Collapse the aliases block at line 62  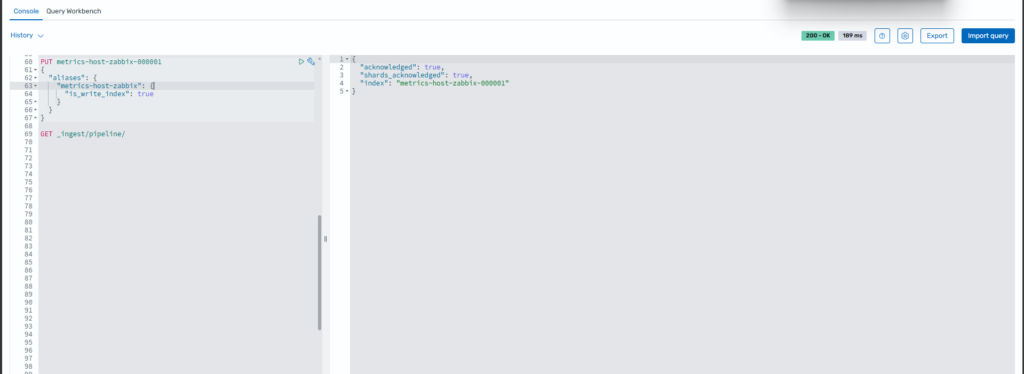point(35,78)
